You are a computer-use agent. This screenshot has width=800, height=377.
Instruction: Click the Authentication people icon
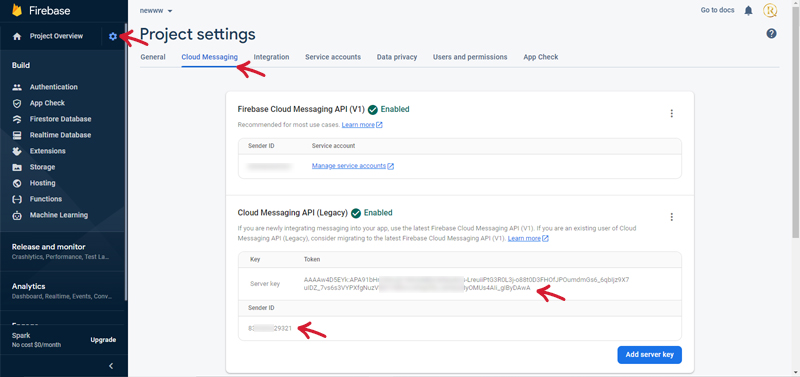pyautogui.click(x=17, y=87)
